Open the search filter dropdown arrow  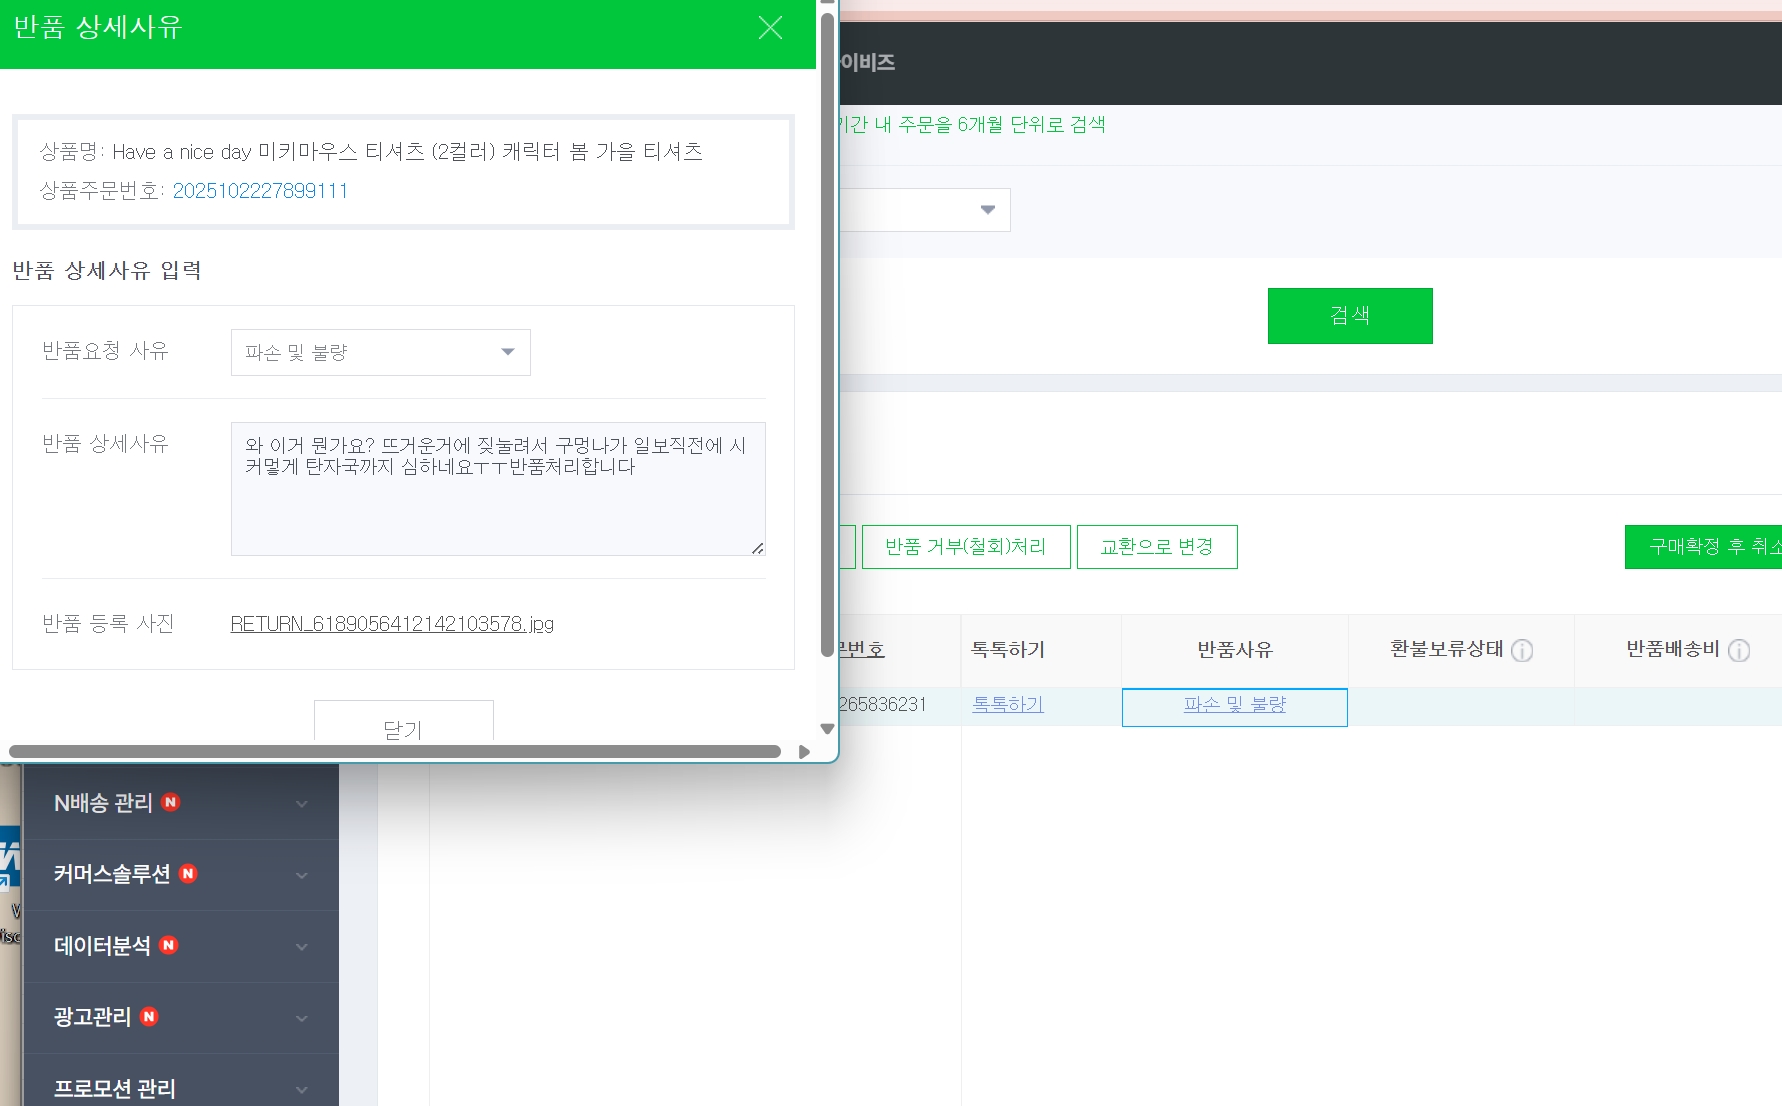987,210
